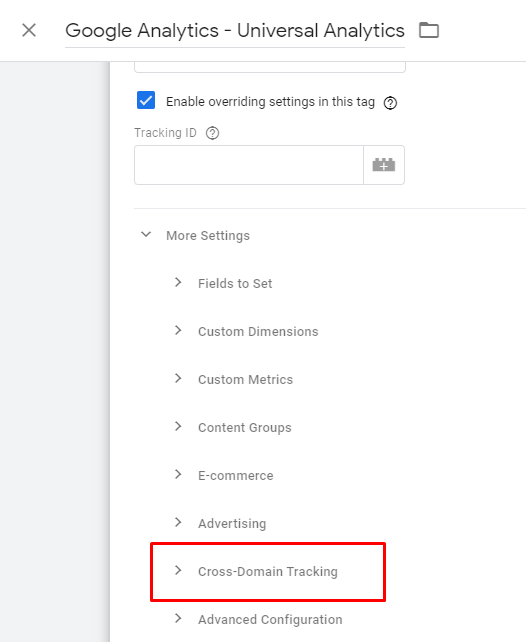Click the Tracking ID input field
Image resolution: width=526 pixels, height=642 pixels.
(249, 165)
